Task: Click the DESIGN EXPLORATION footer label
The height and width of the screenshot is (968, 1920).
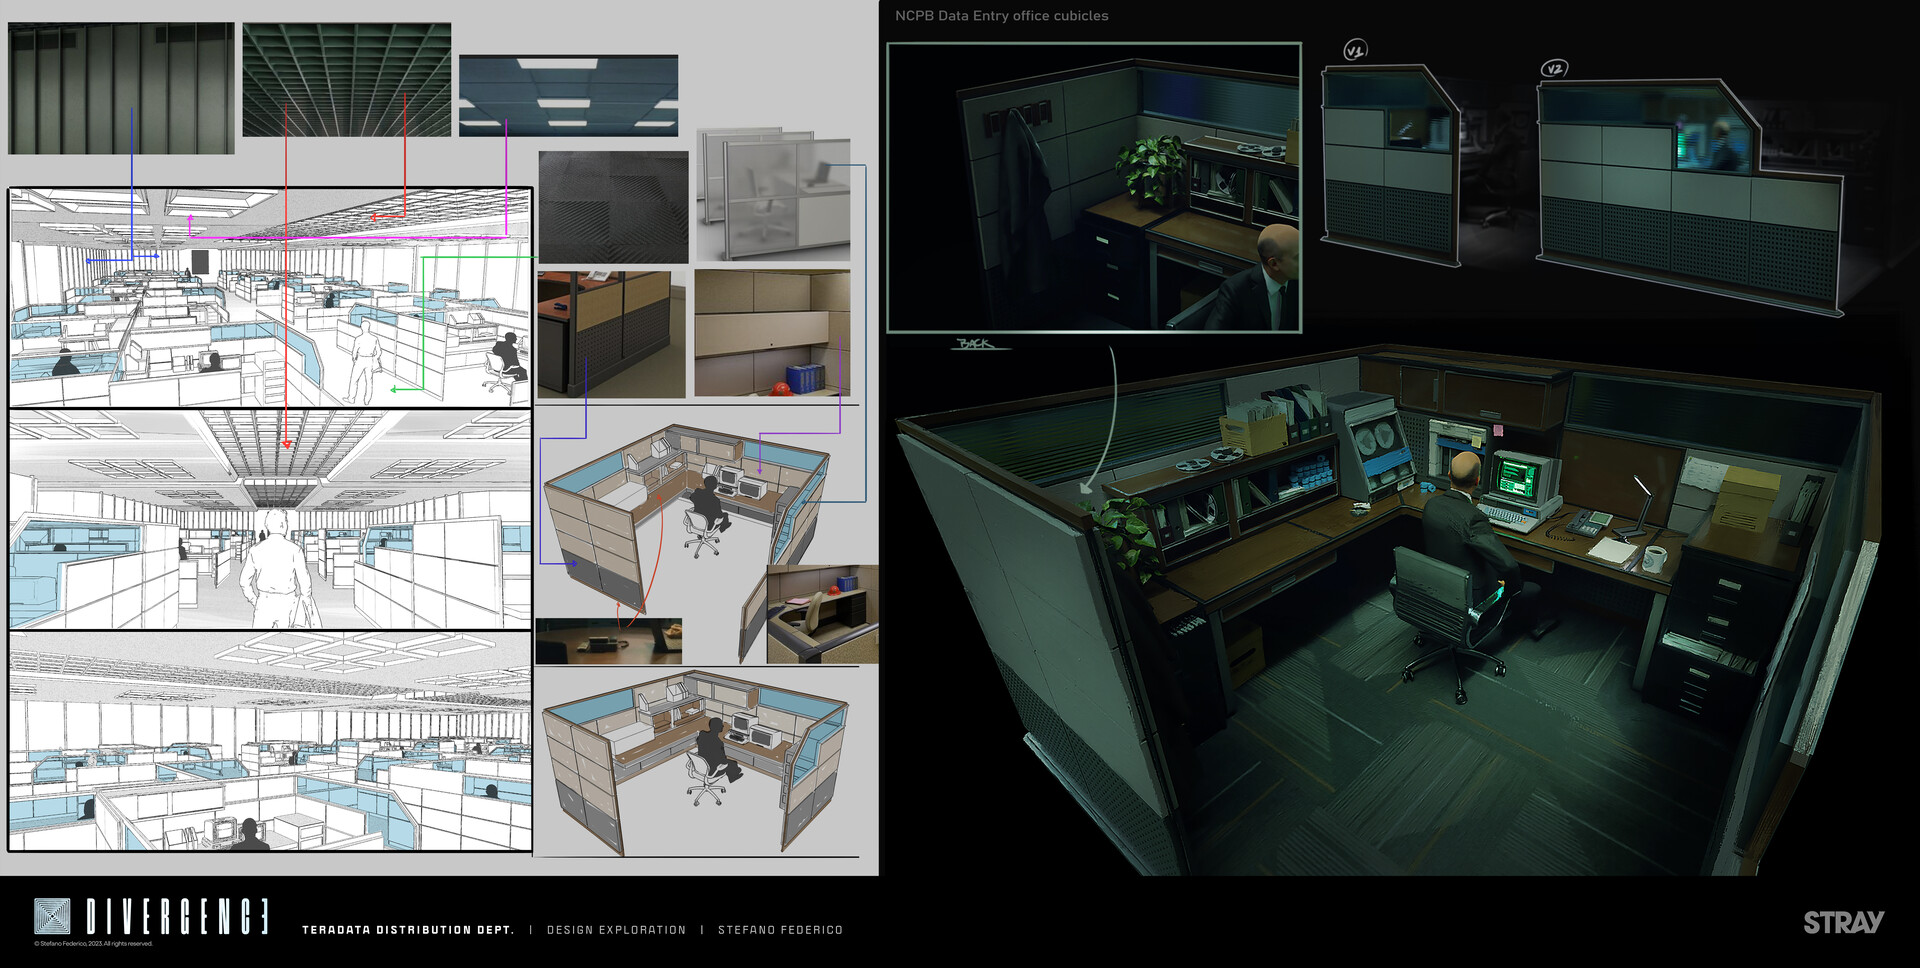Action: click(616, 929)
